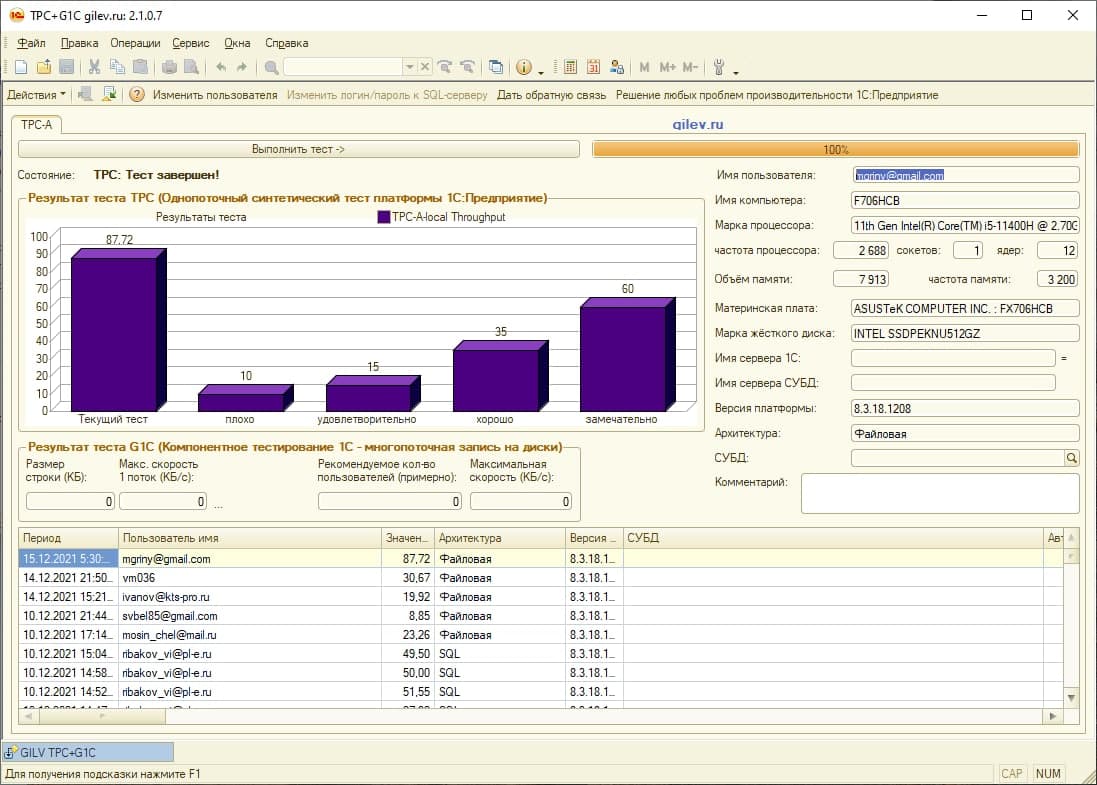Click the Find previous binoculars icon
Screen dimensions: 1097x785
467,67
